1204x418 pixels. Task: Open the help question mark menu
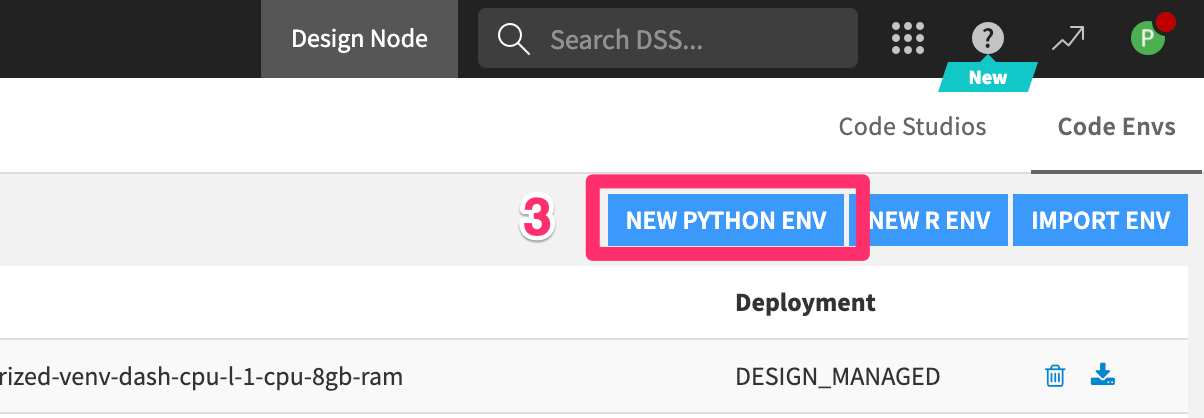coord(987,39)
